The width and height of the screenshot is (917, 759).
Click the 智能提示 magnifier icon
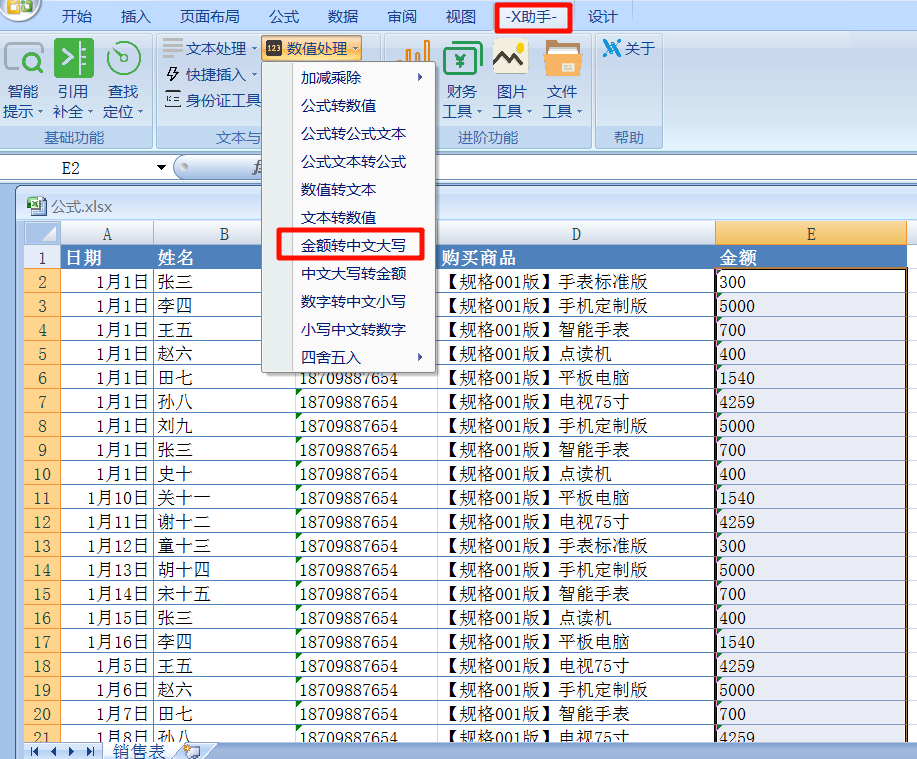click(23, 58)
